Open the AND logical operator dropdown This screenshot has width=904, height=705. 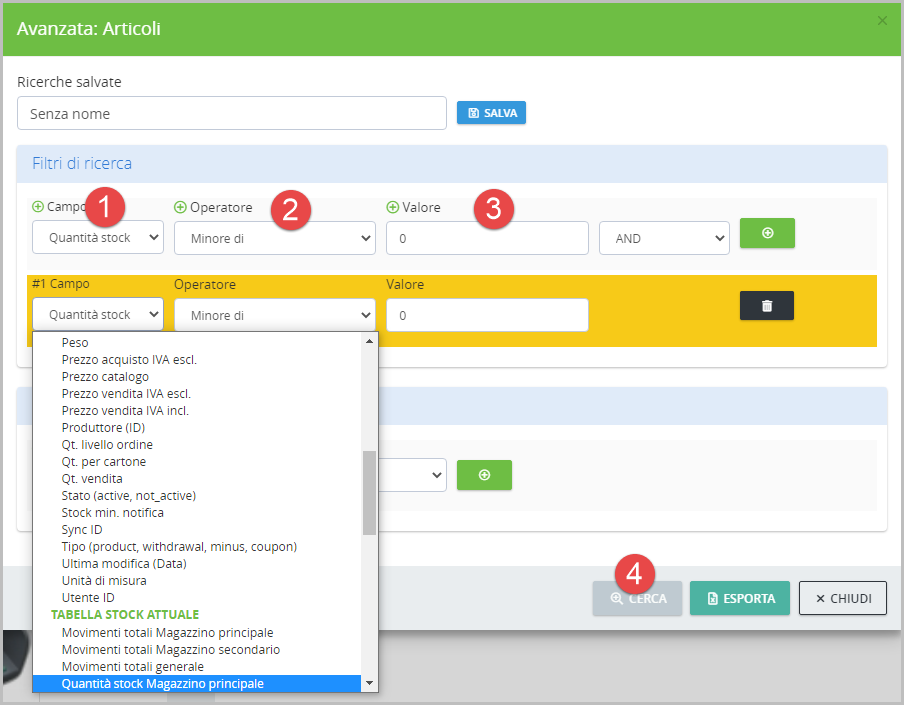click(x=664, y=239)
